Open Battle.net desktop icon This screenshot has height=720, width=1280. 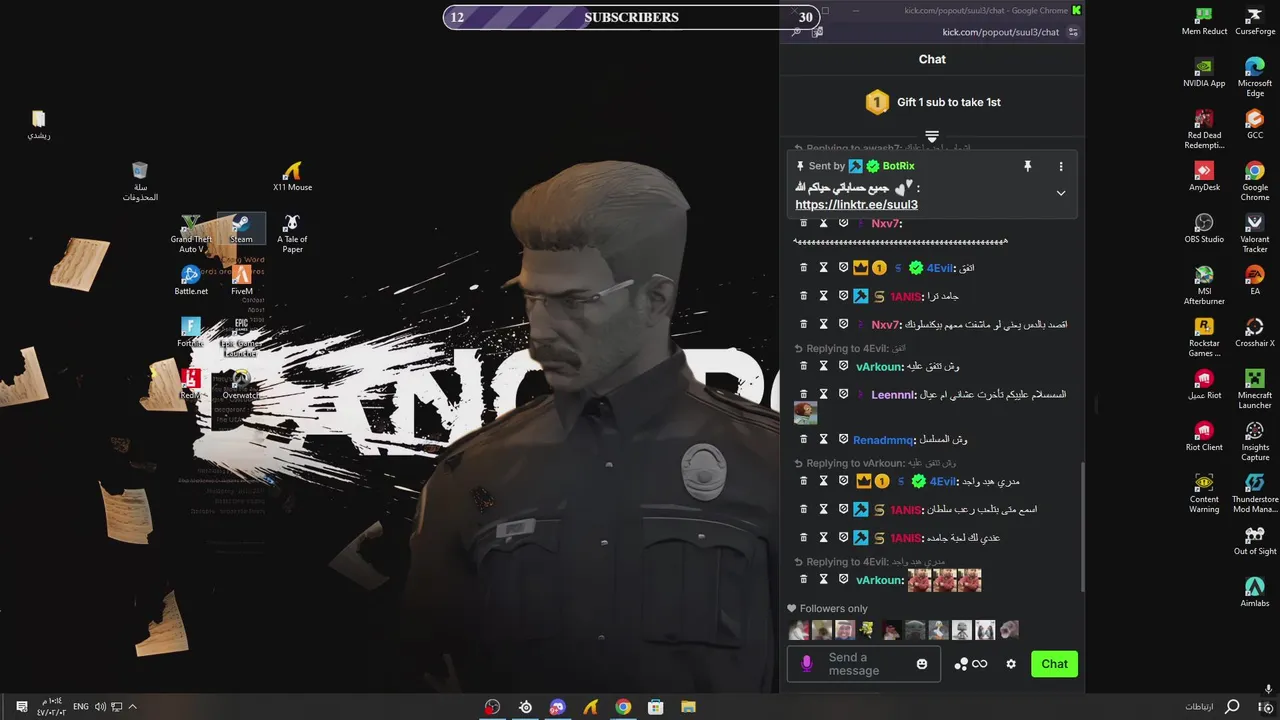point(191,281)
